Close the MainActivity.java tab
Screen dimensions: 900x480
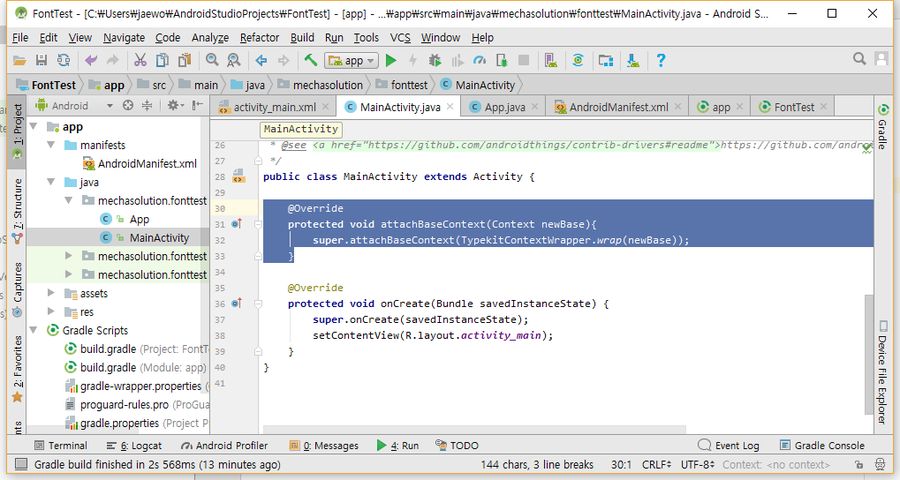point(450,106)
